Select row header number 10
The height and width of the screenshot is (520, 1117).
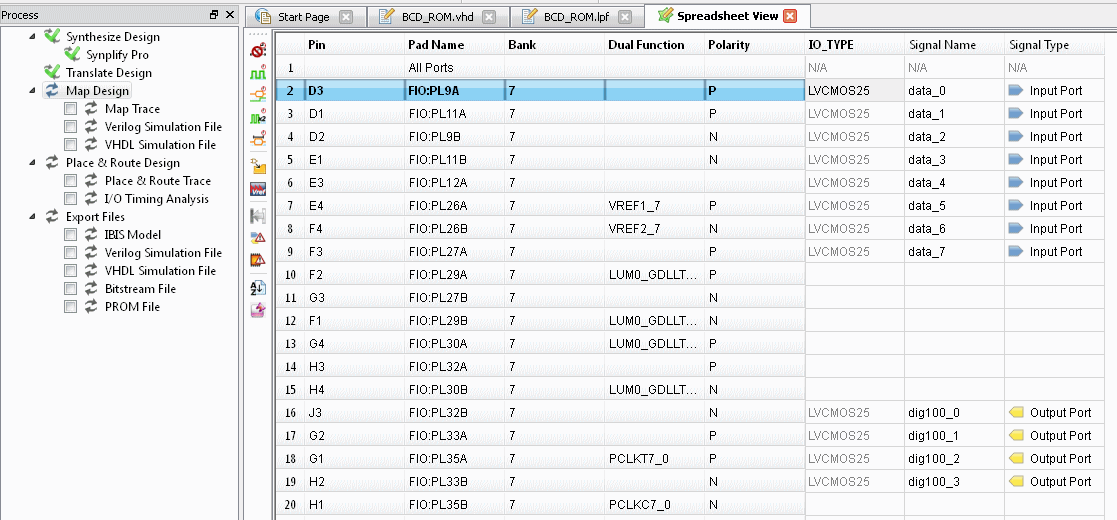[290, 275]
